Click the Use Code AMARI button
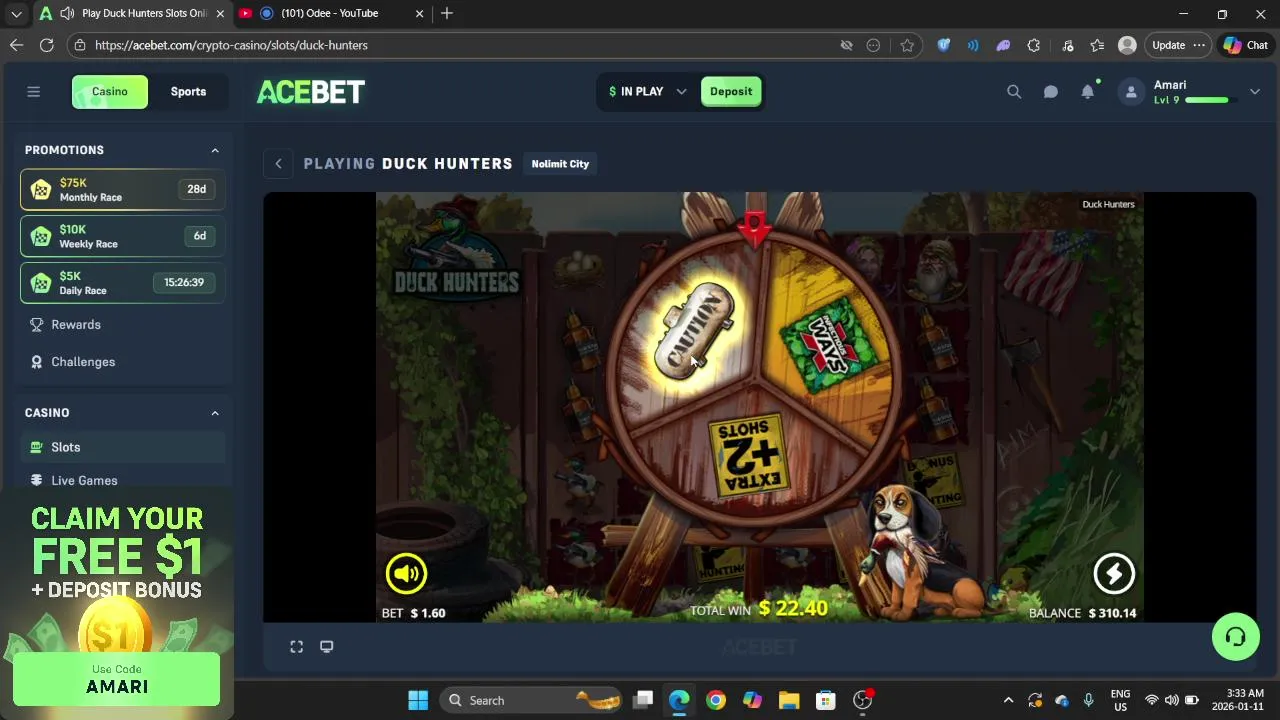 117,679
